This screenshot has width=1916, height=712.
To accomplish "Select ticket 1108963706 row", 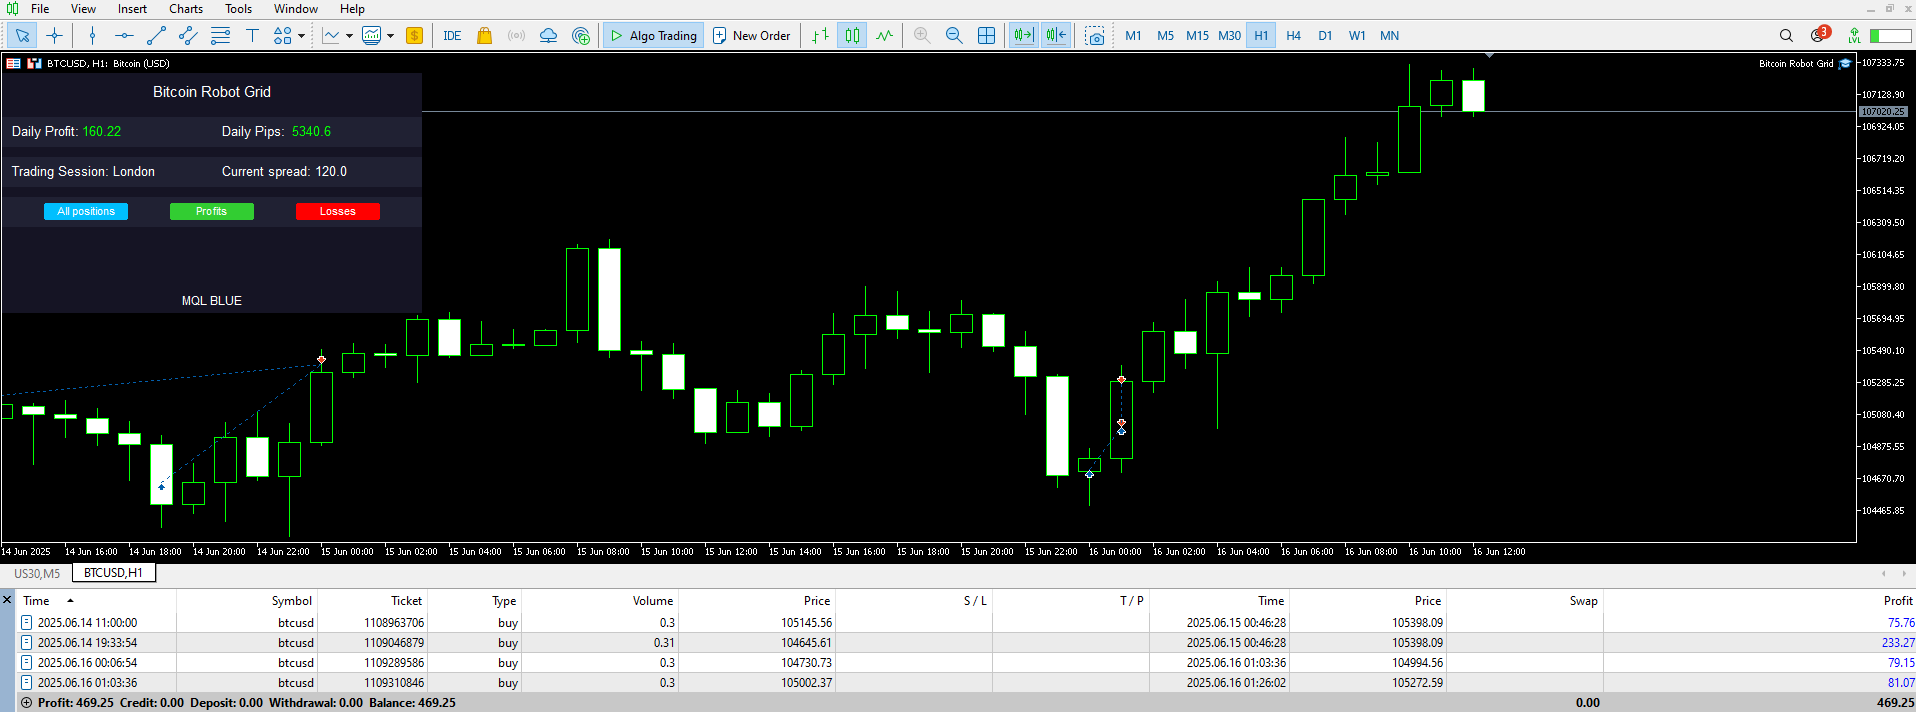I will [x=966, y=622].
